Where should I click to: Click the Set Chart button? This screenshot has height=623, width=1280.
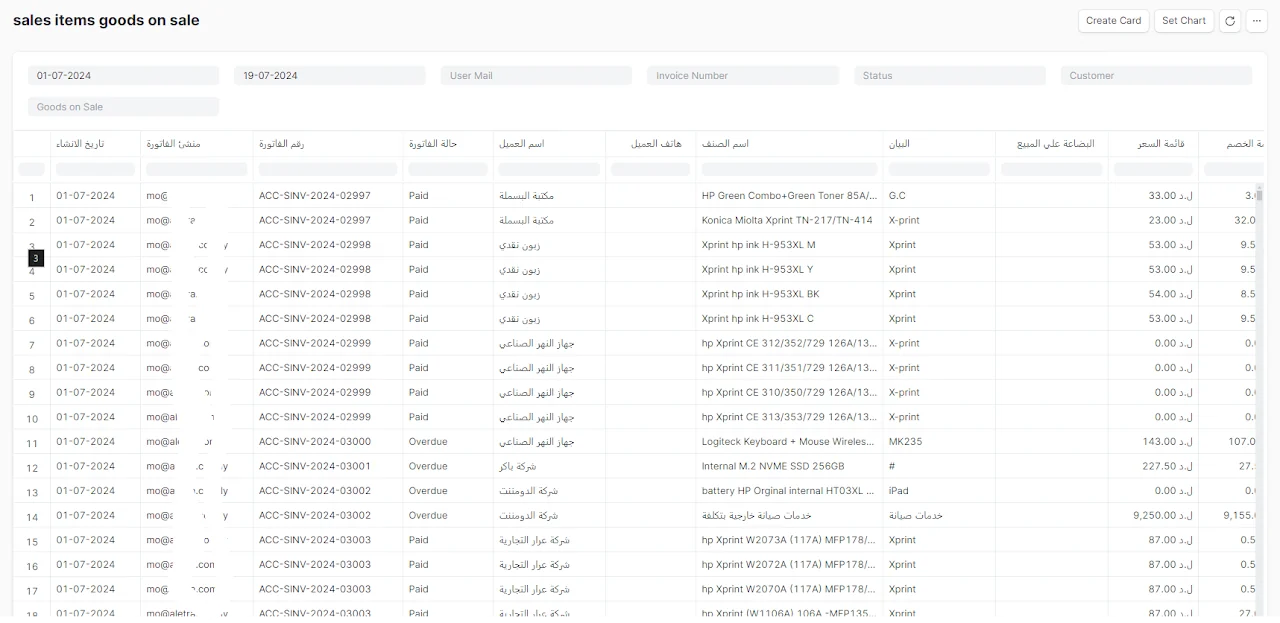coord(1183,20)
